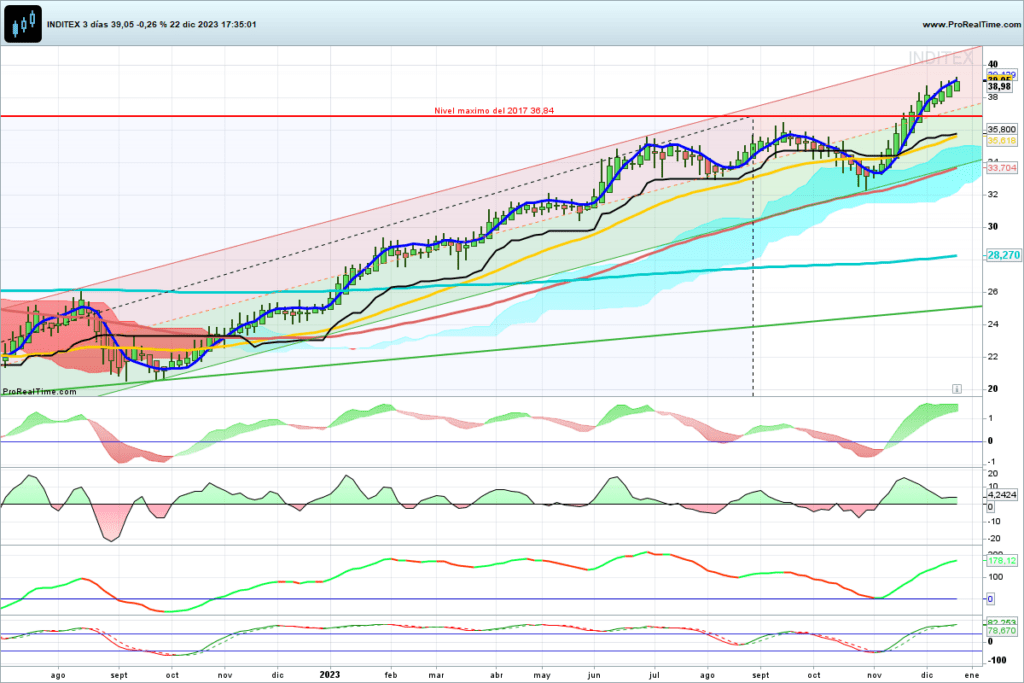Image resolution: width=1024 pixels, height=683 pixels.
Task: Click the small info icon on the price chart
Action: pyautogui.click(x=957, y=389)
